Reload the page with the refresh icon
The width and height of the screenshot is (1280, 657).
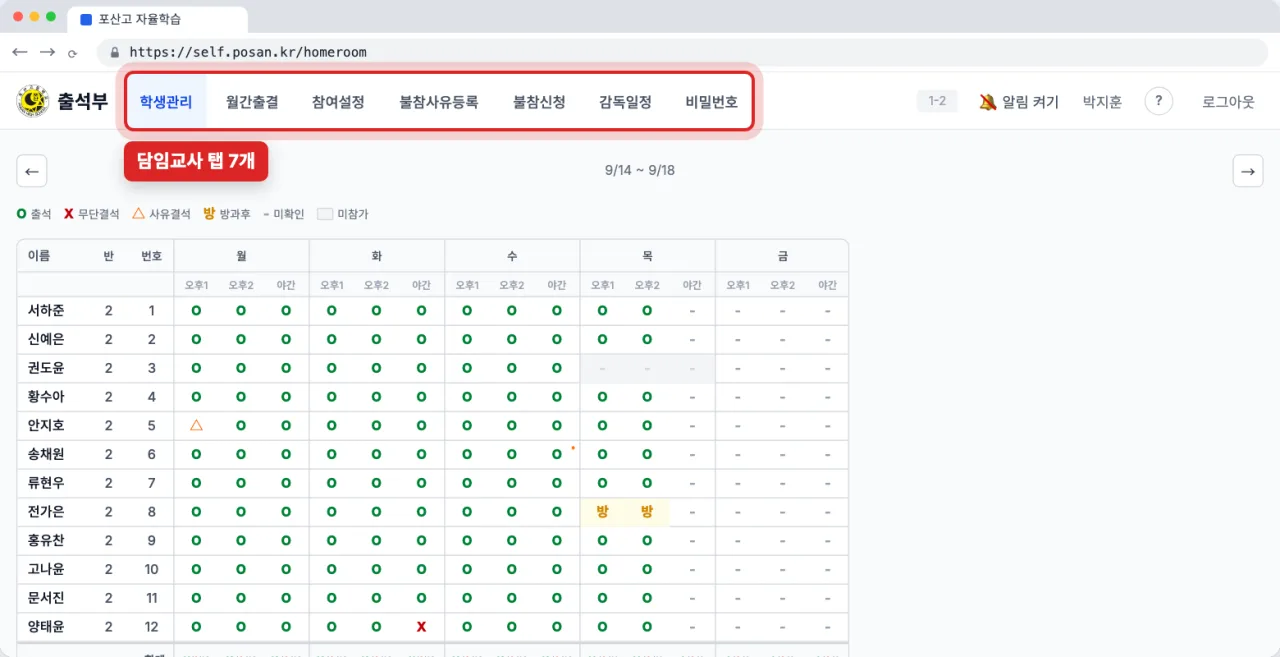(x=72, y=53)
